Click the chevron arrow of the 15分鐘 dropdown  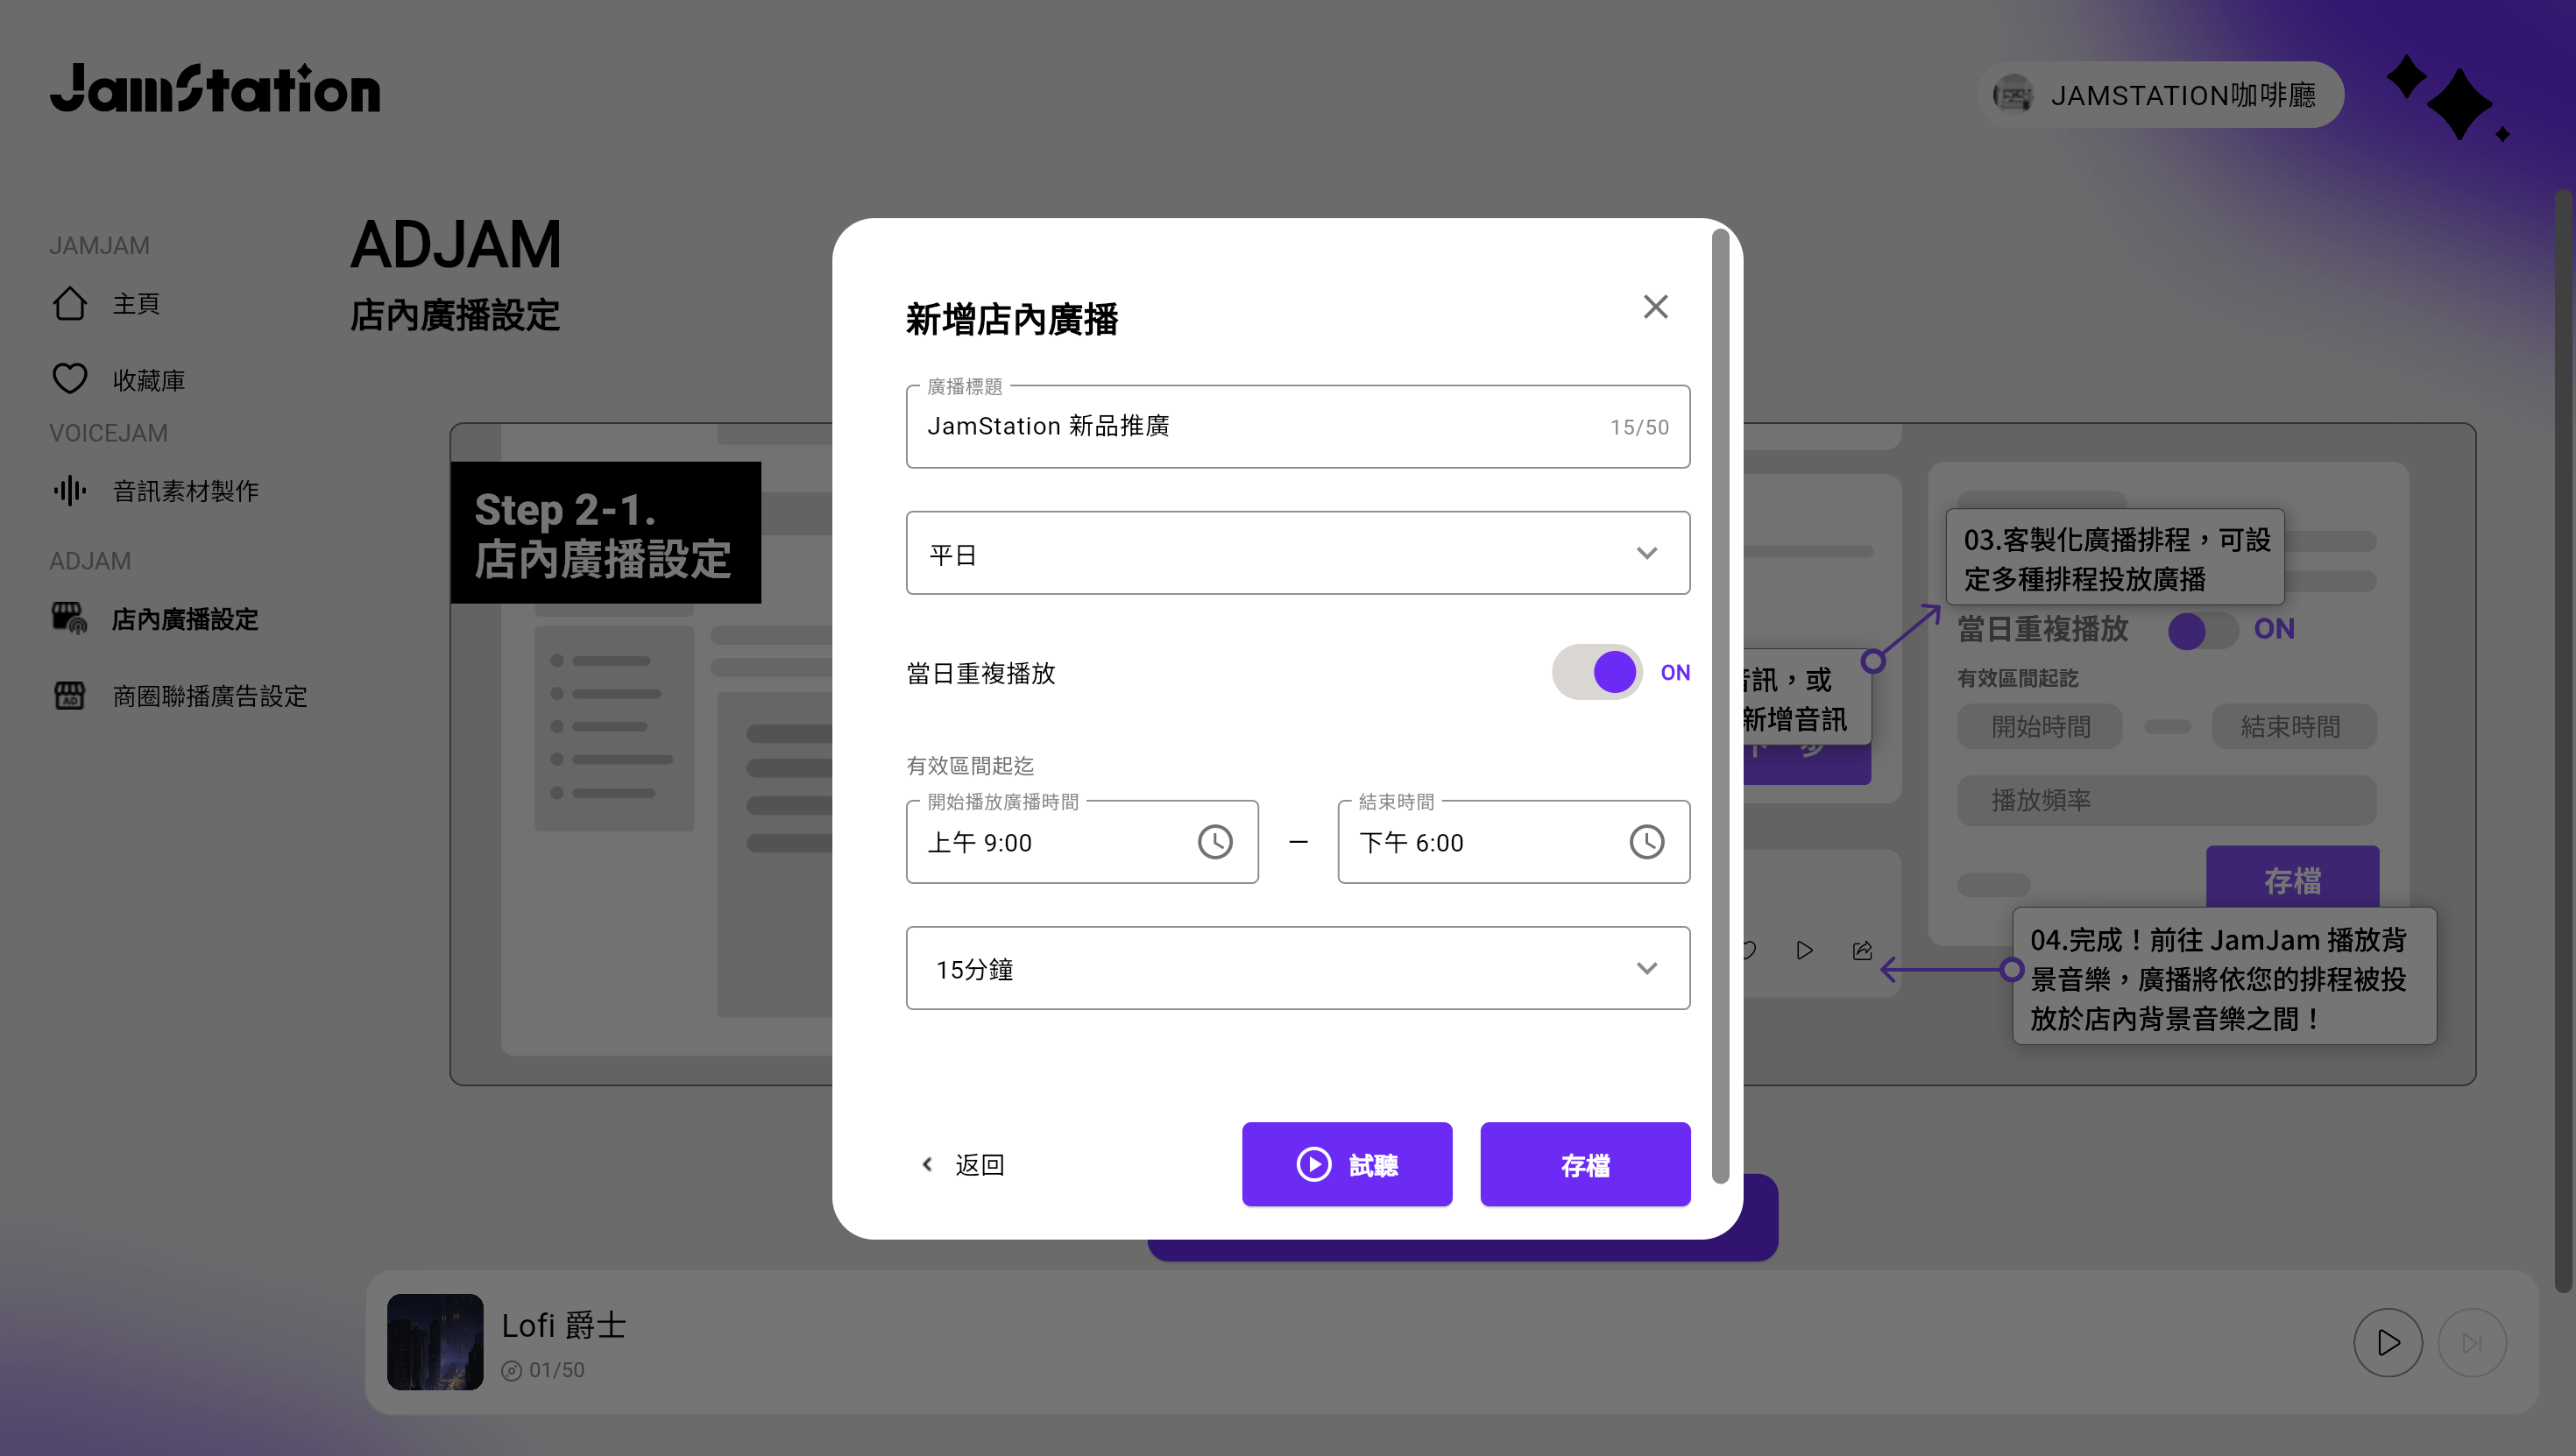(1646, 968)
